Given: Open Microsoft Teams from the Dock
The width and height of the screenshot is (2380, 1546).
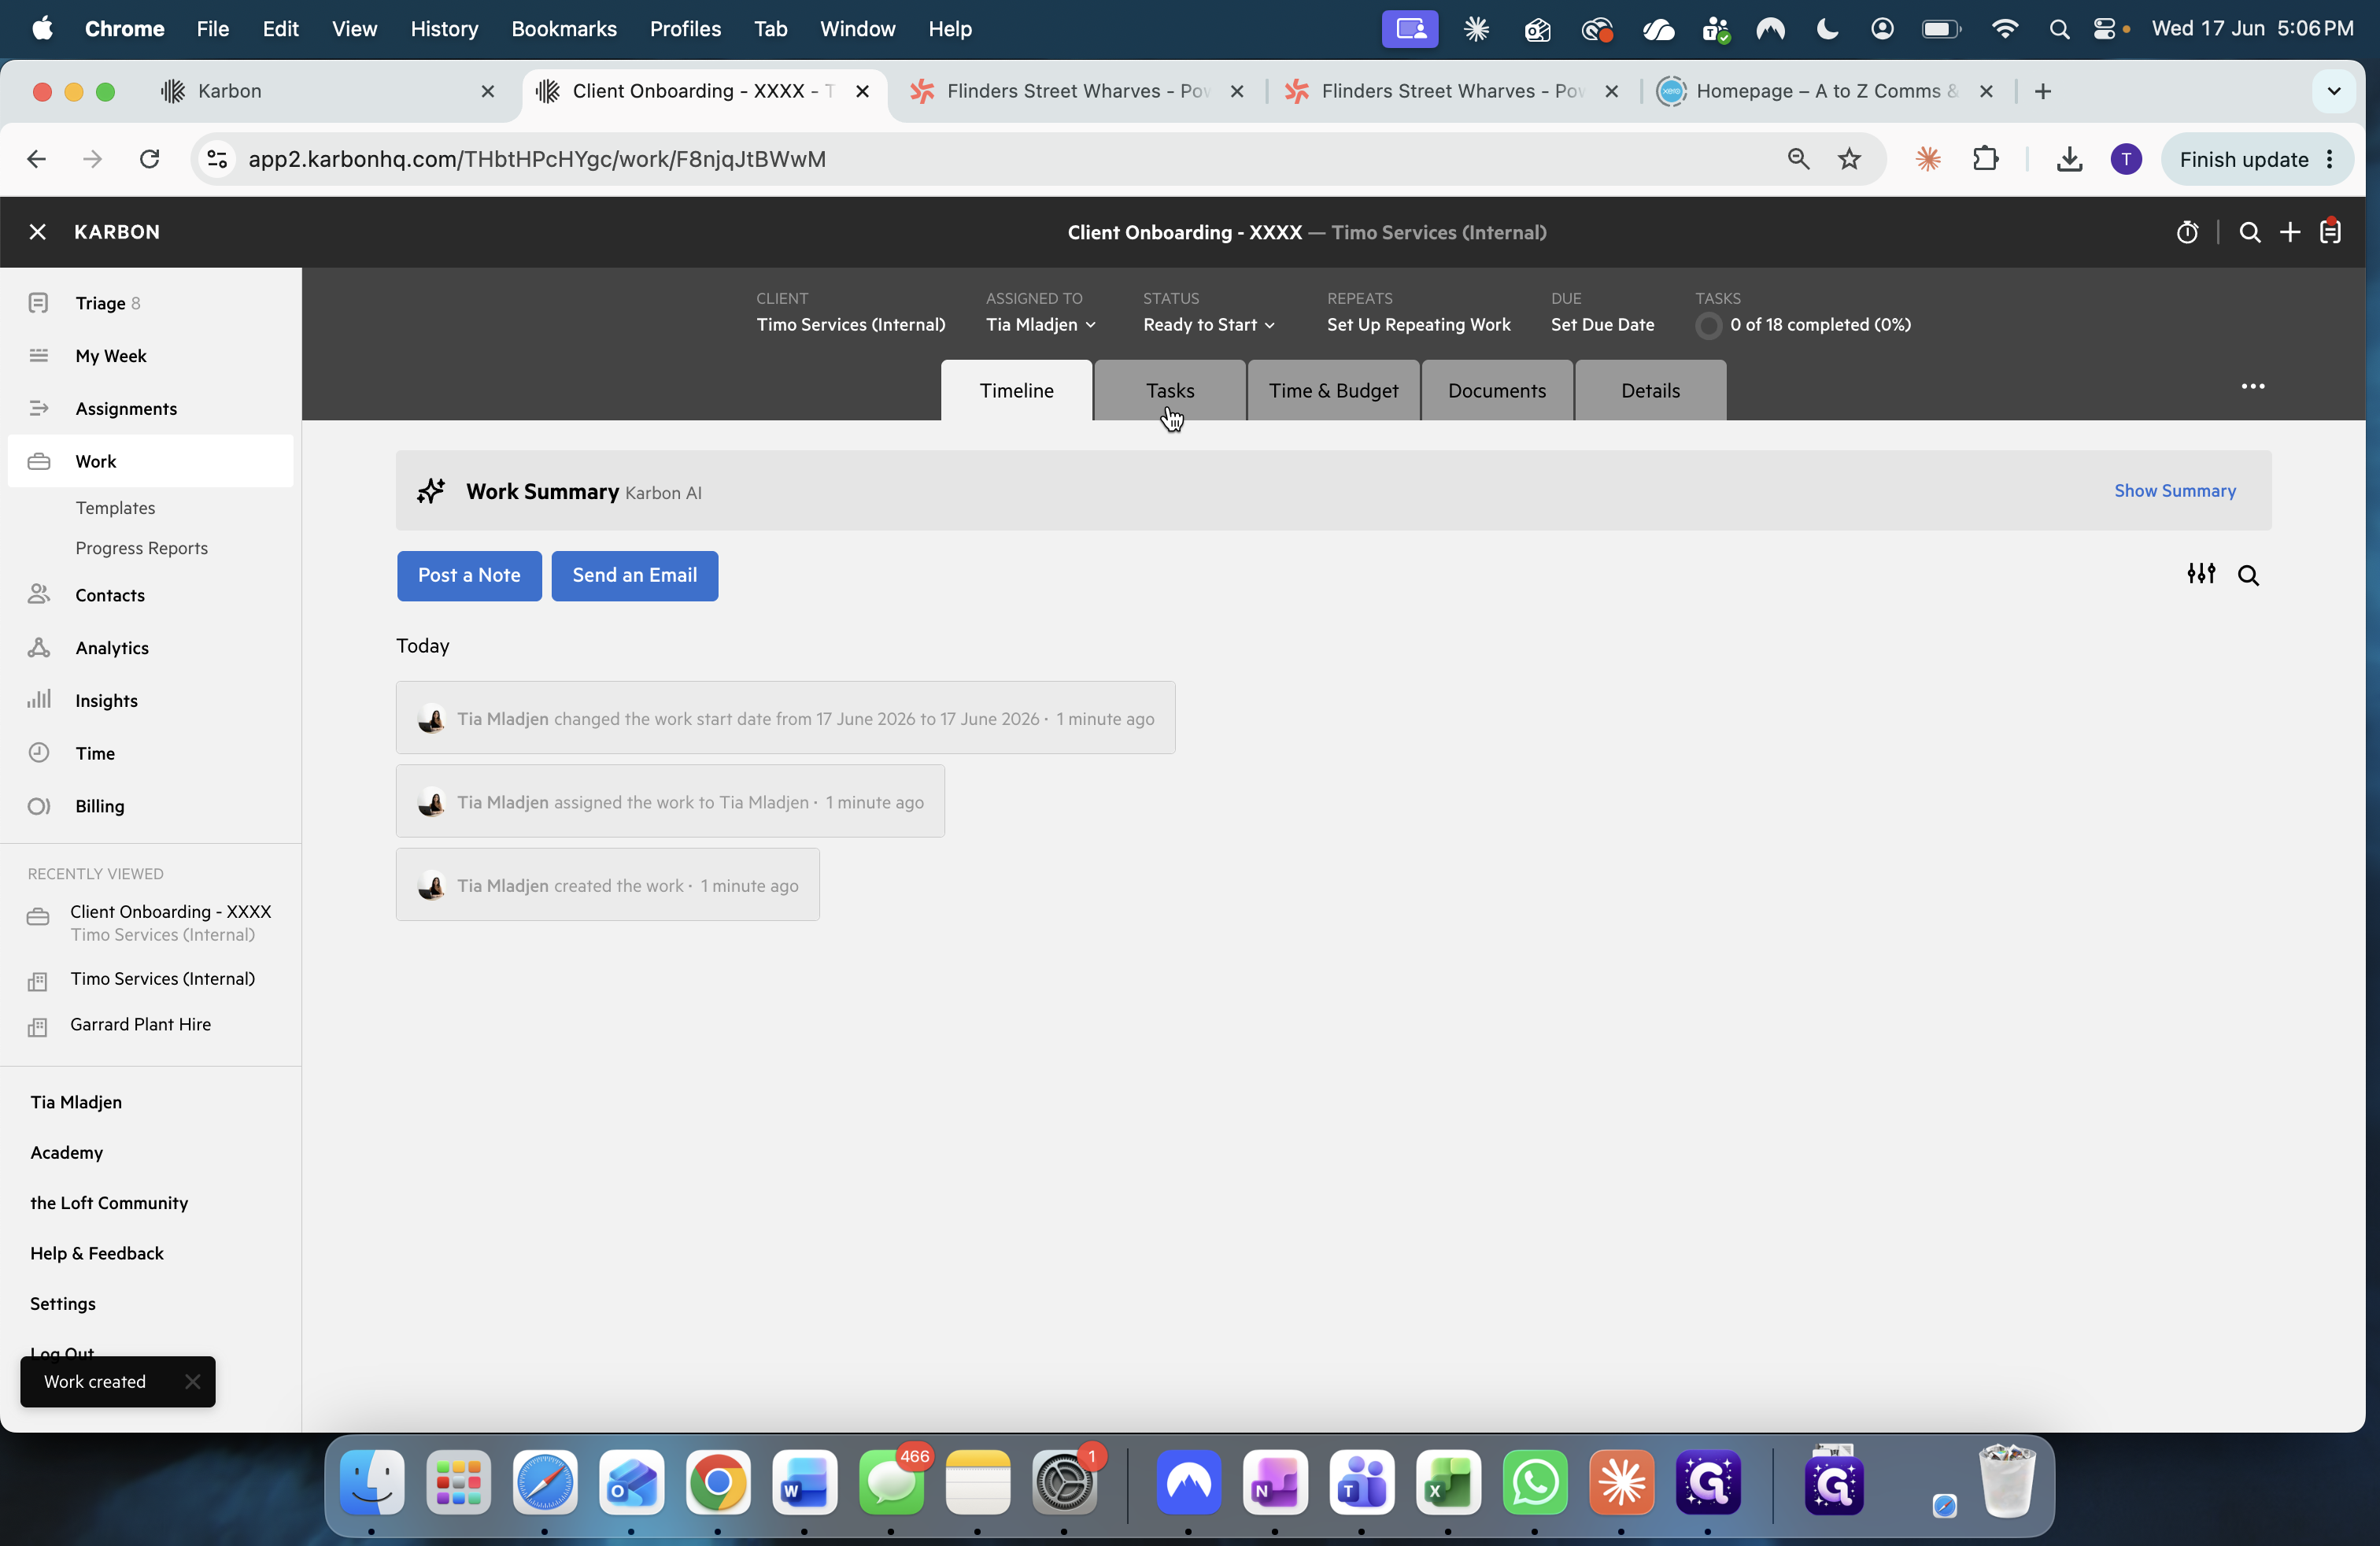Looking at the screenshot, I should tap(1362, 1482).
